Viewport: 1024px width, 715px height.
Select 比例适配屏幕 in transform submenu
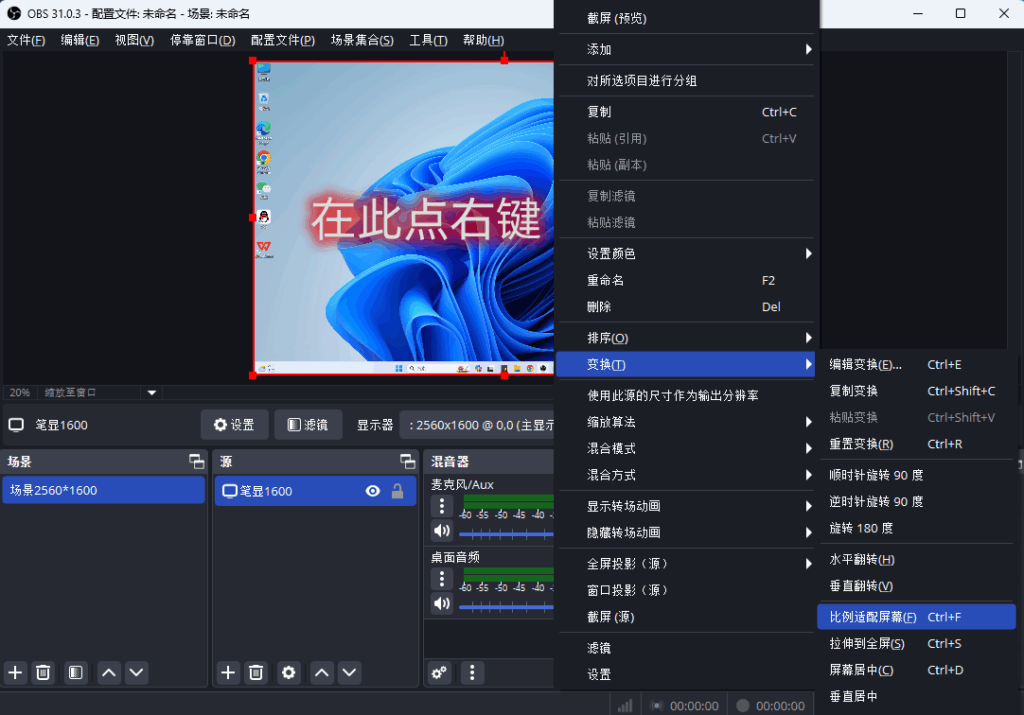click(x=916, y=617)
